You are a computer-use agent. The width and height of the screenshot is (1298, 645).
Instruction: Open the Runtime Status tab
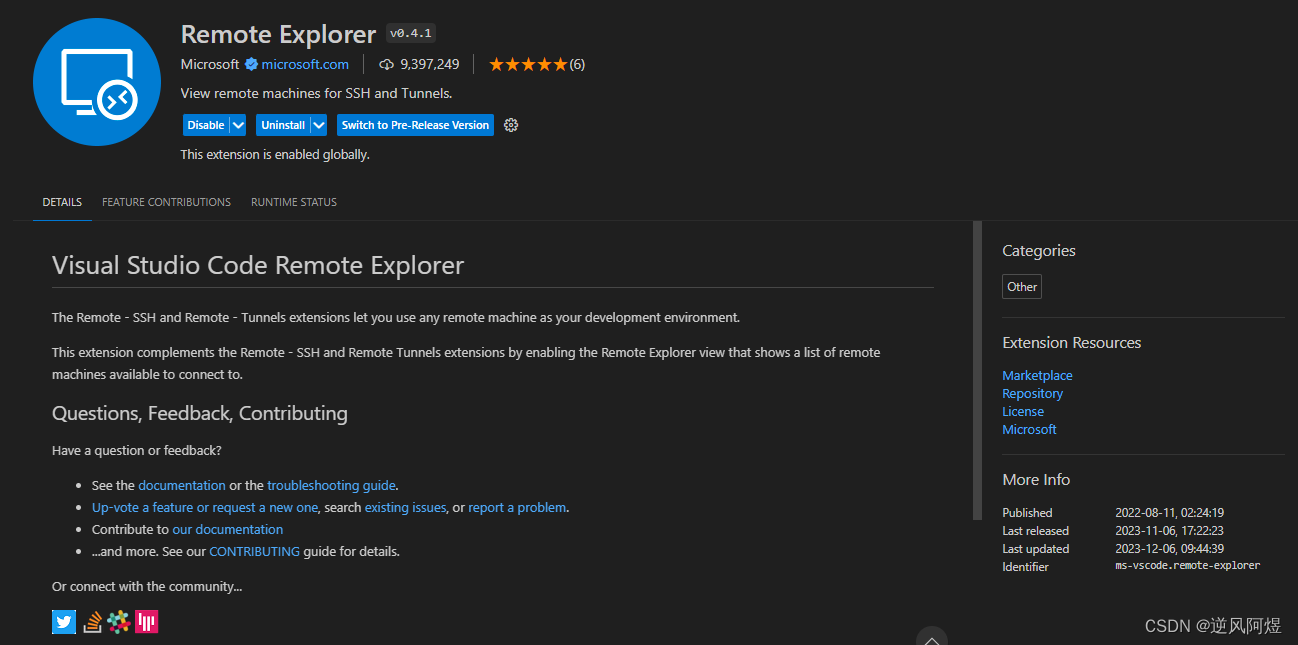click(294, 202)
